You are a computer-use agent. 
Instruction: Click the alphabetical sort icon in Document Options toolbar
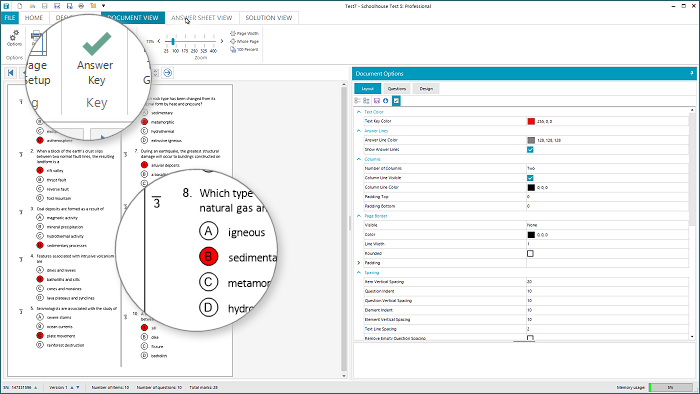click(x=366, y=101)
